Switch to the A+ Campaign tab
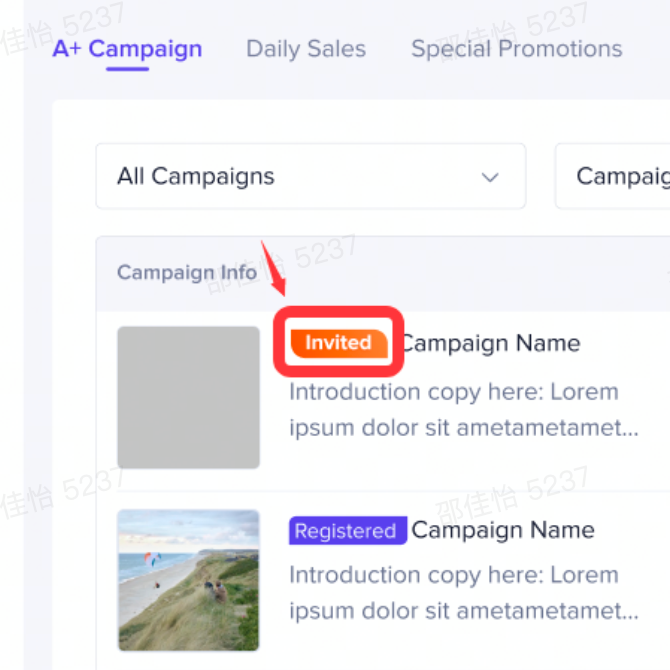Screen dimensions: 670x670 click(x=127, y=49)
